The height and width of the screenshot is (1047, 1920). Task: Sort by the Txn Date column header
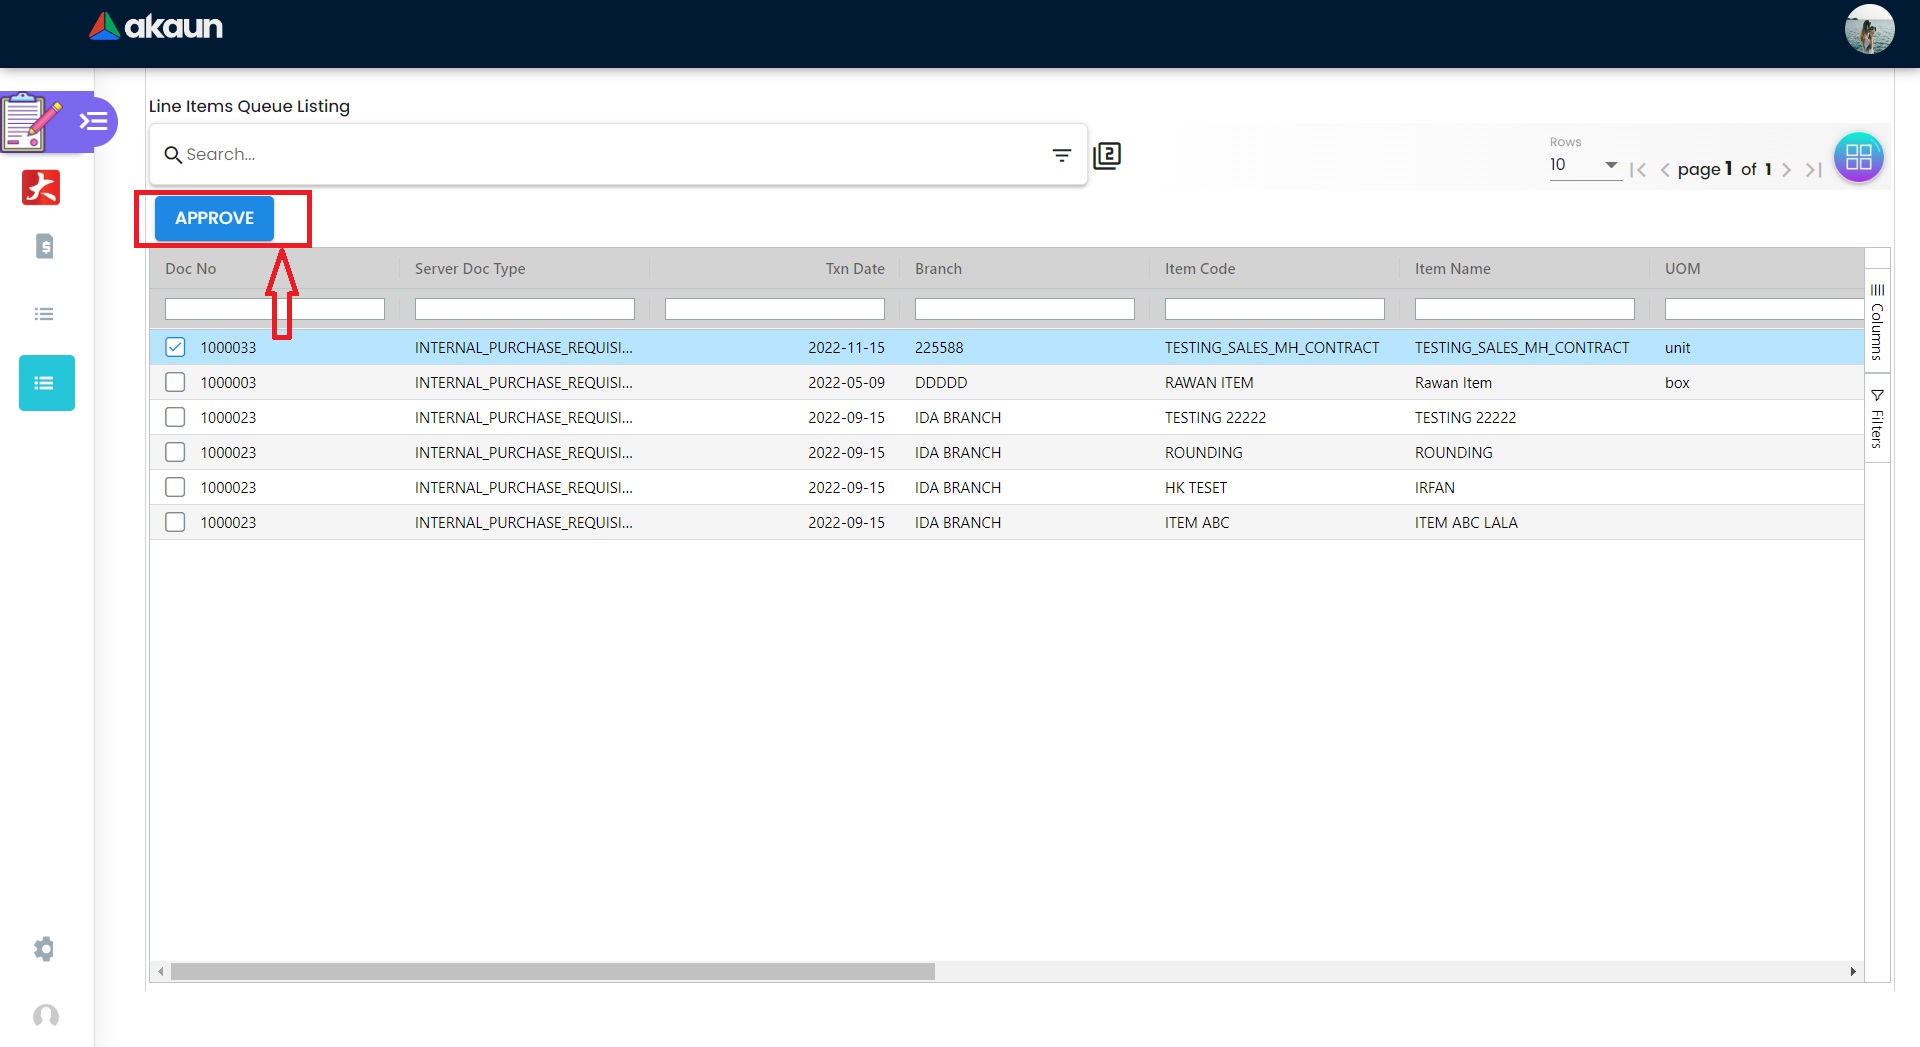coord(854,269)
